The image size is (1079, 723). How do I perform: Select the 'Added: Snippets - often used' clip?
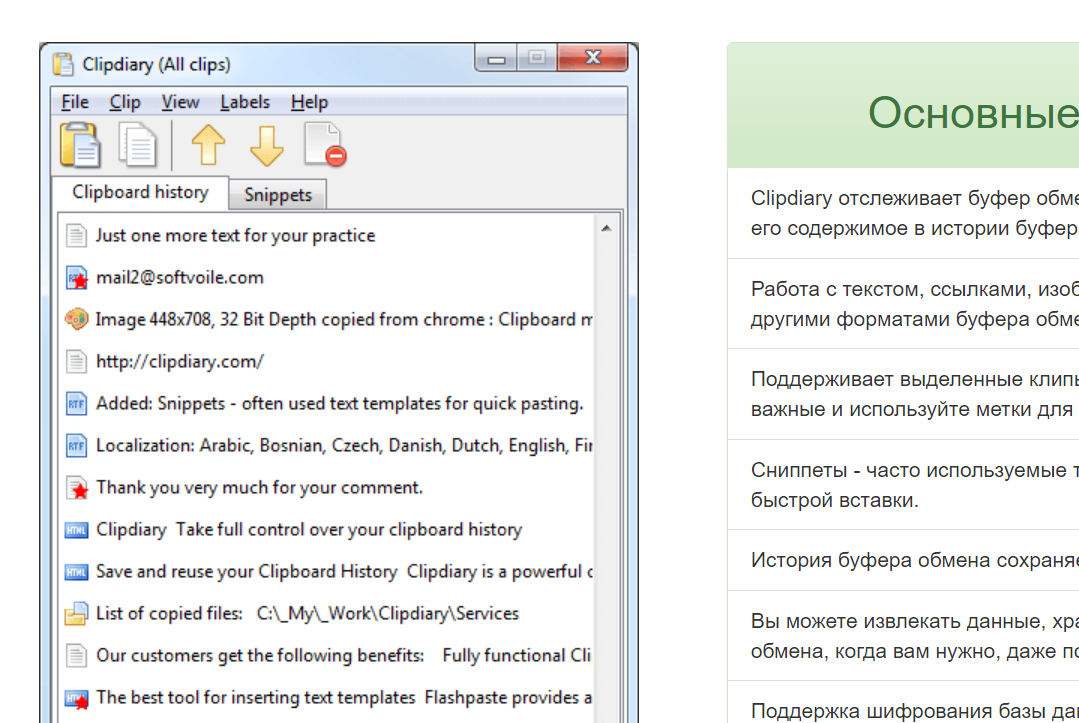pos(339,403)
